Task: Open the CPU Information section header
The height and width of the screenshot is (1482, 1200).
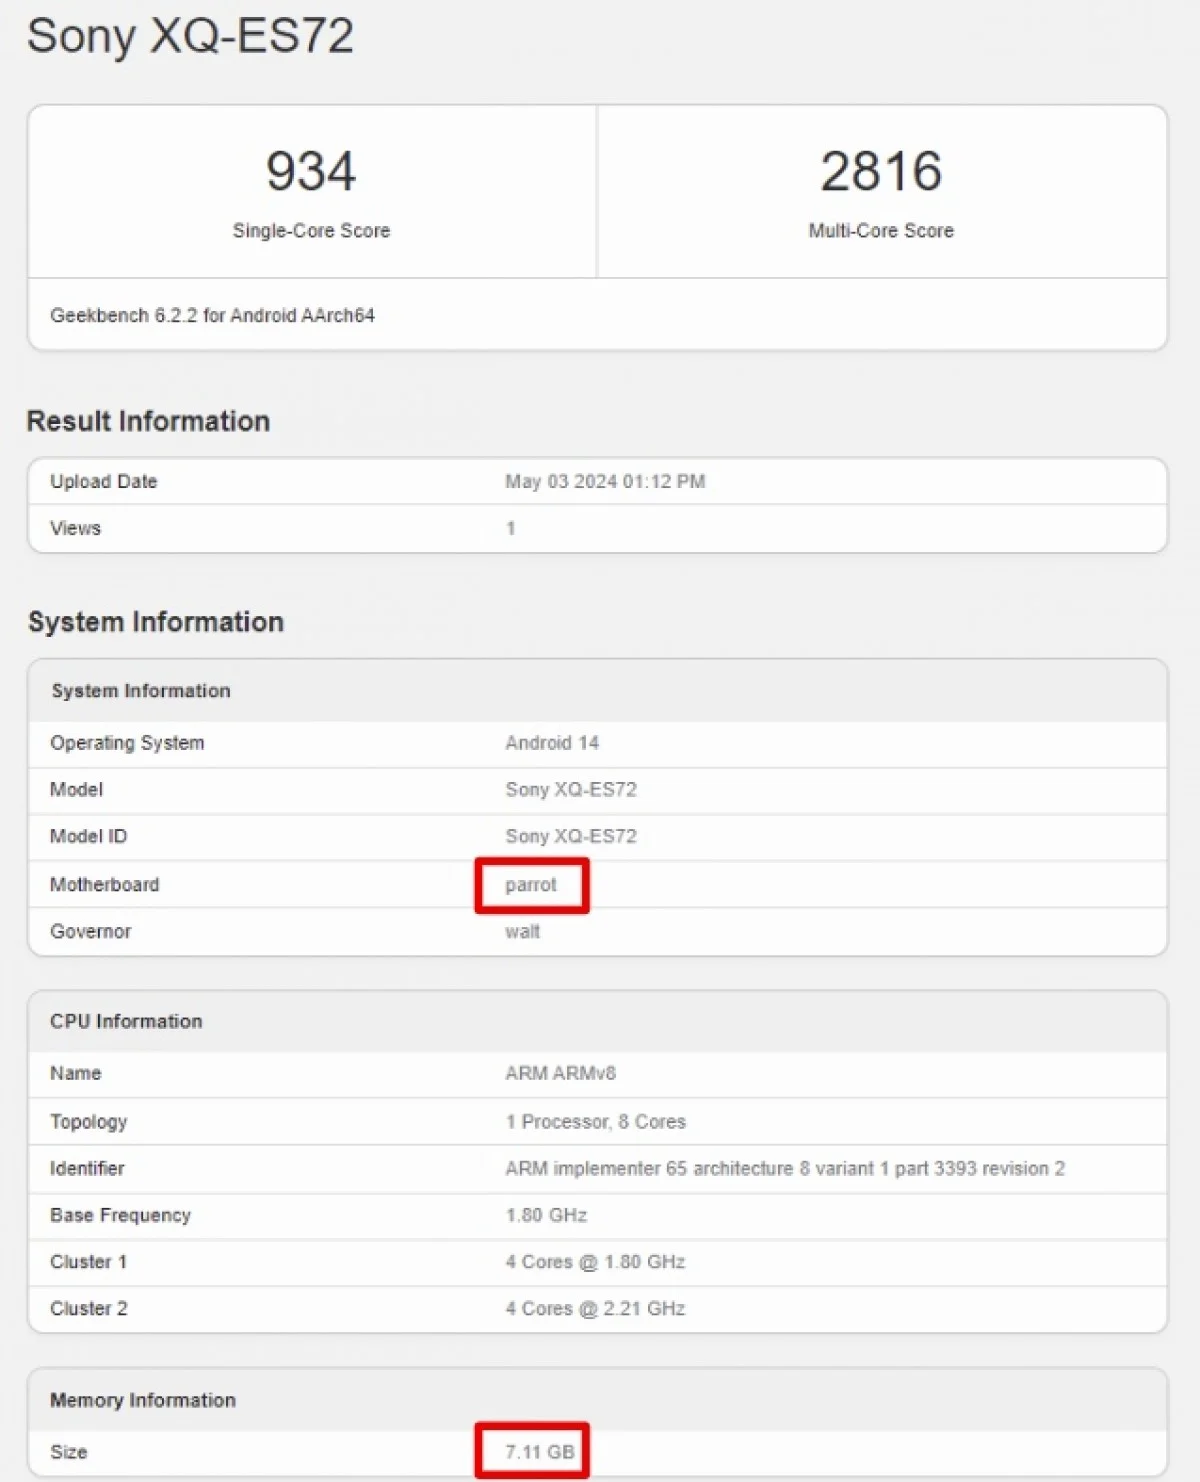Action: [124, 1021]
